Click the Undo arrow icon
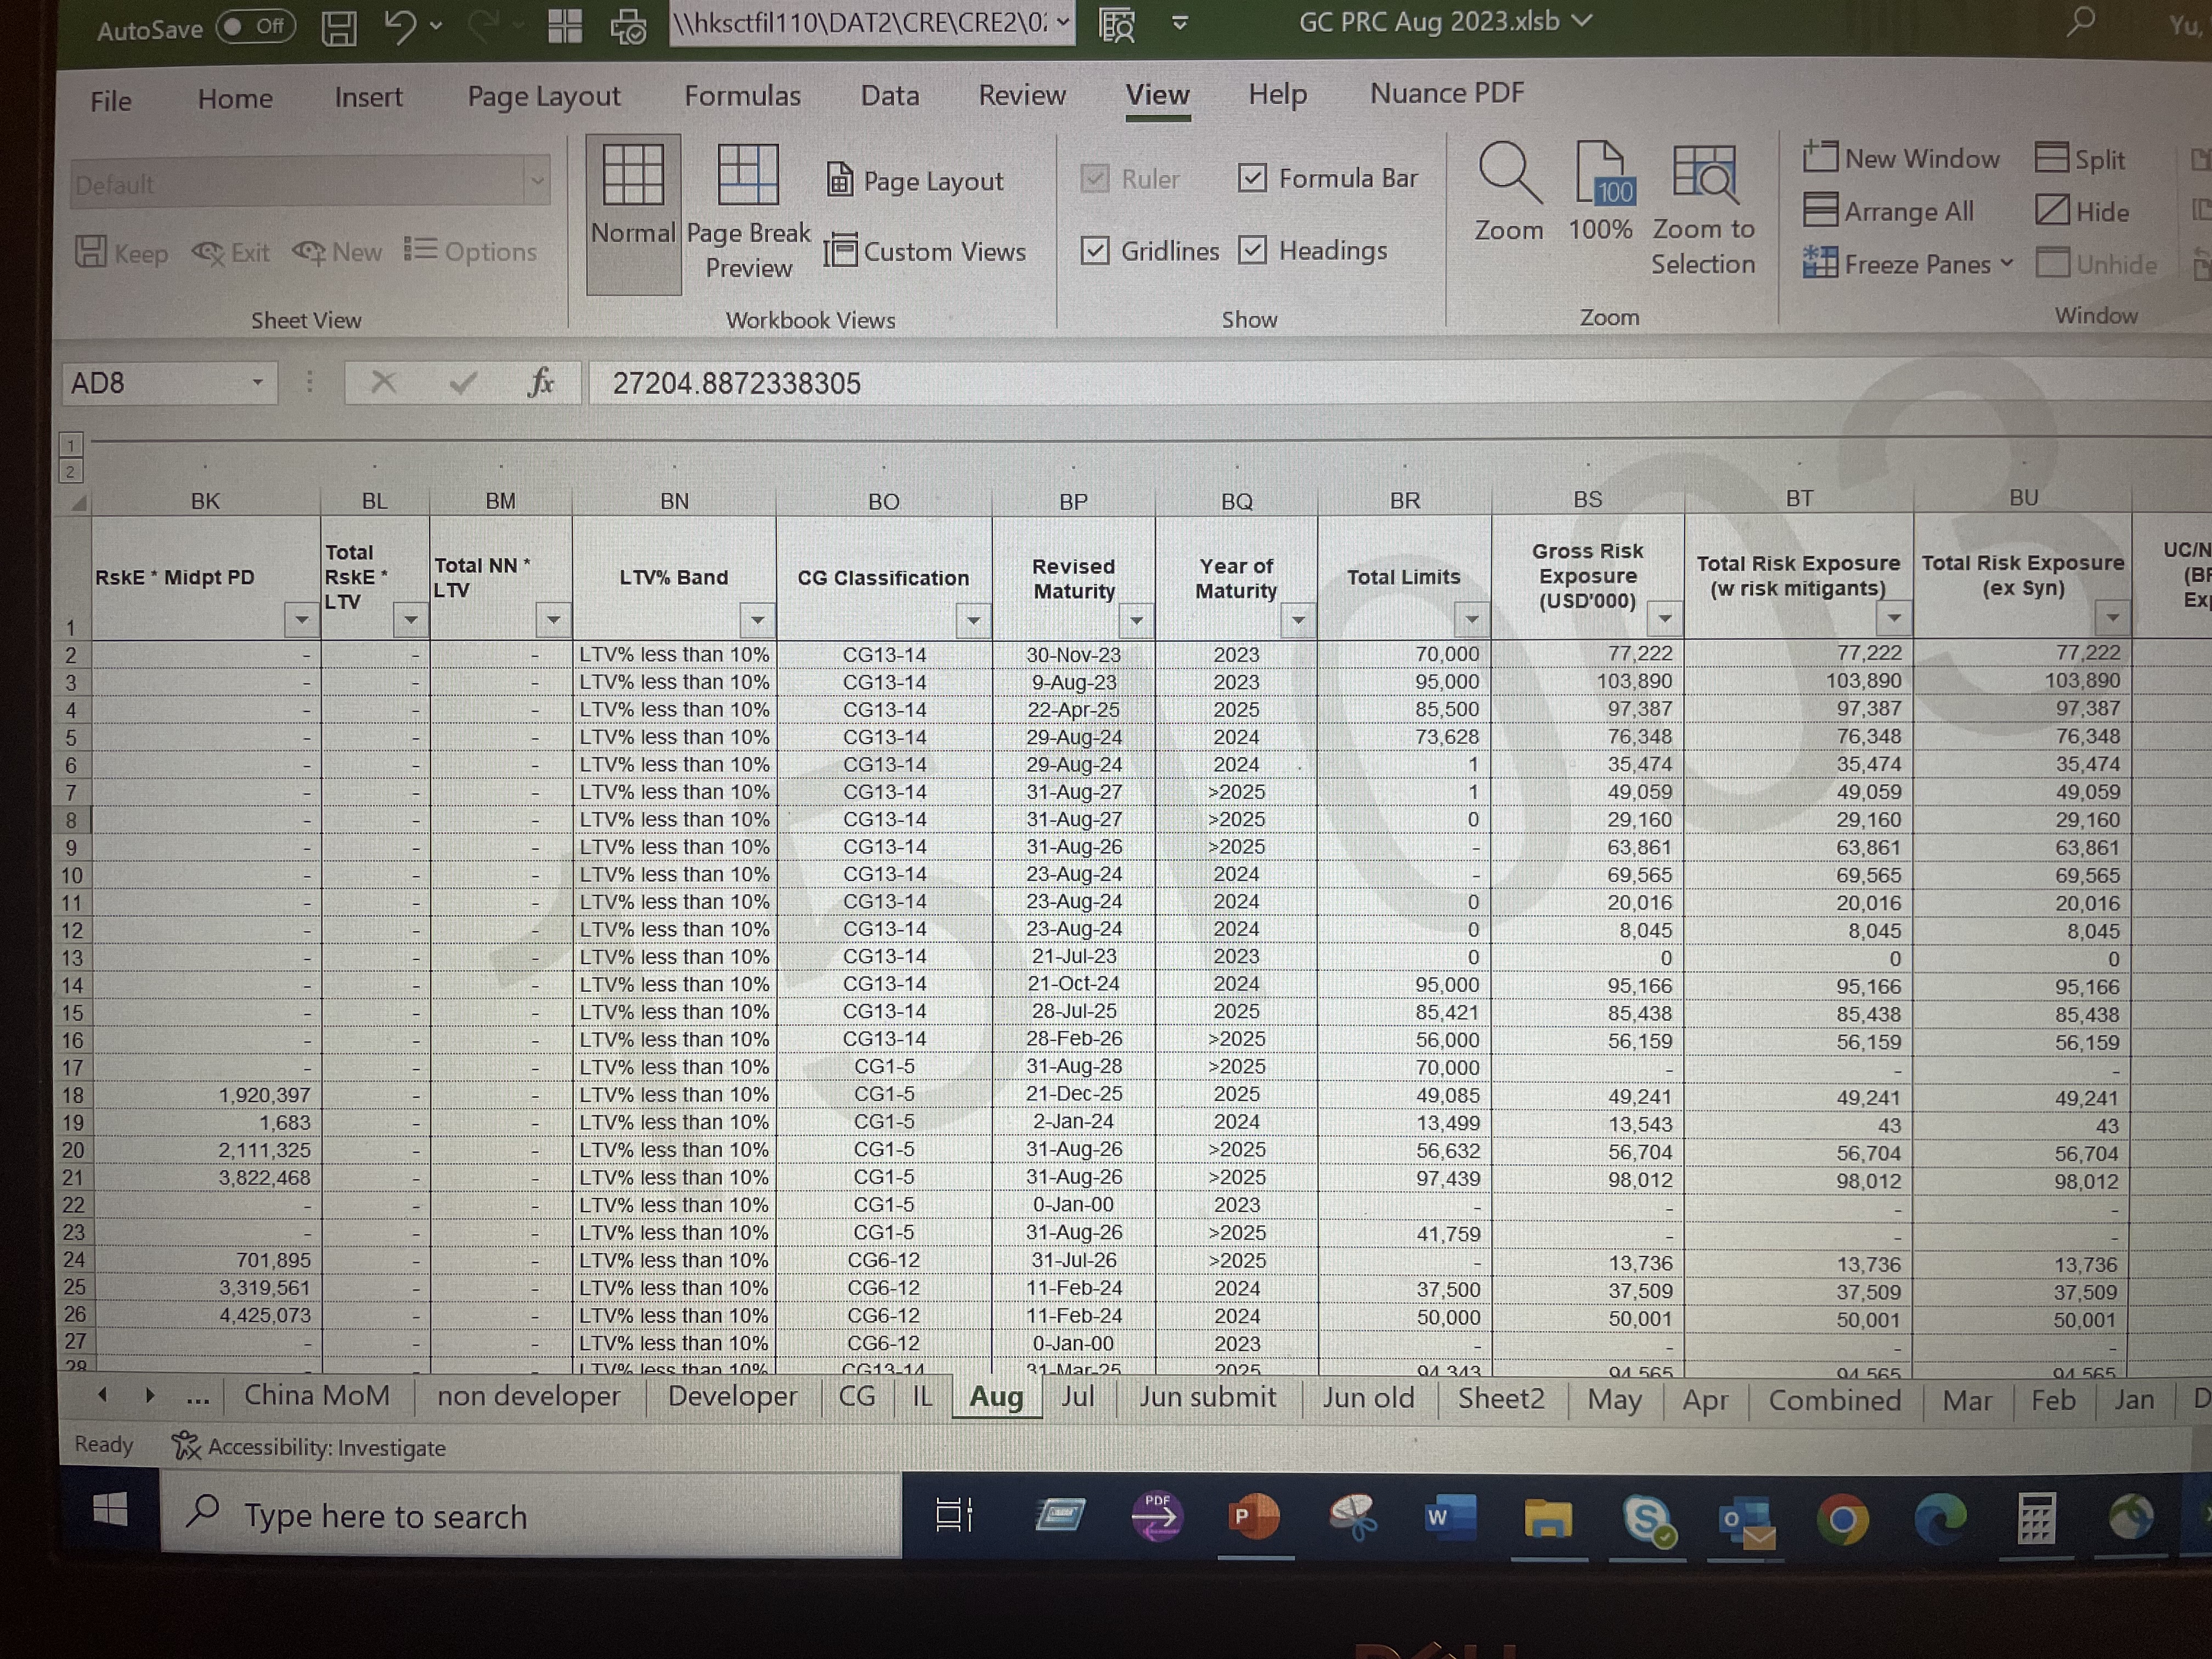The image size is (2212, 1659). coord(400,26)
